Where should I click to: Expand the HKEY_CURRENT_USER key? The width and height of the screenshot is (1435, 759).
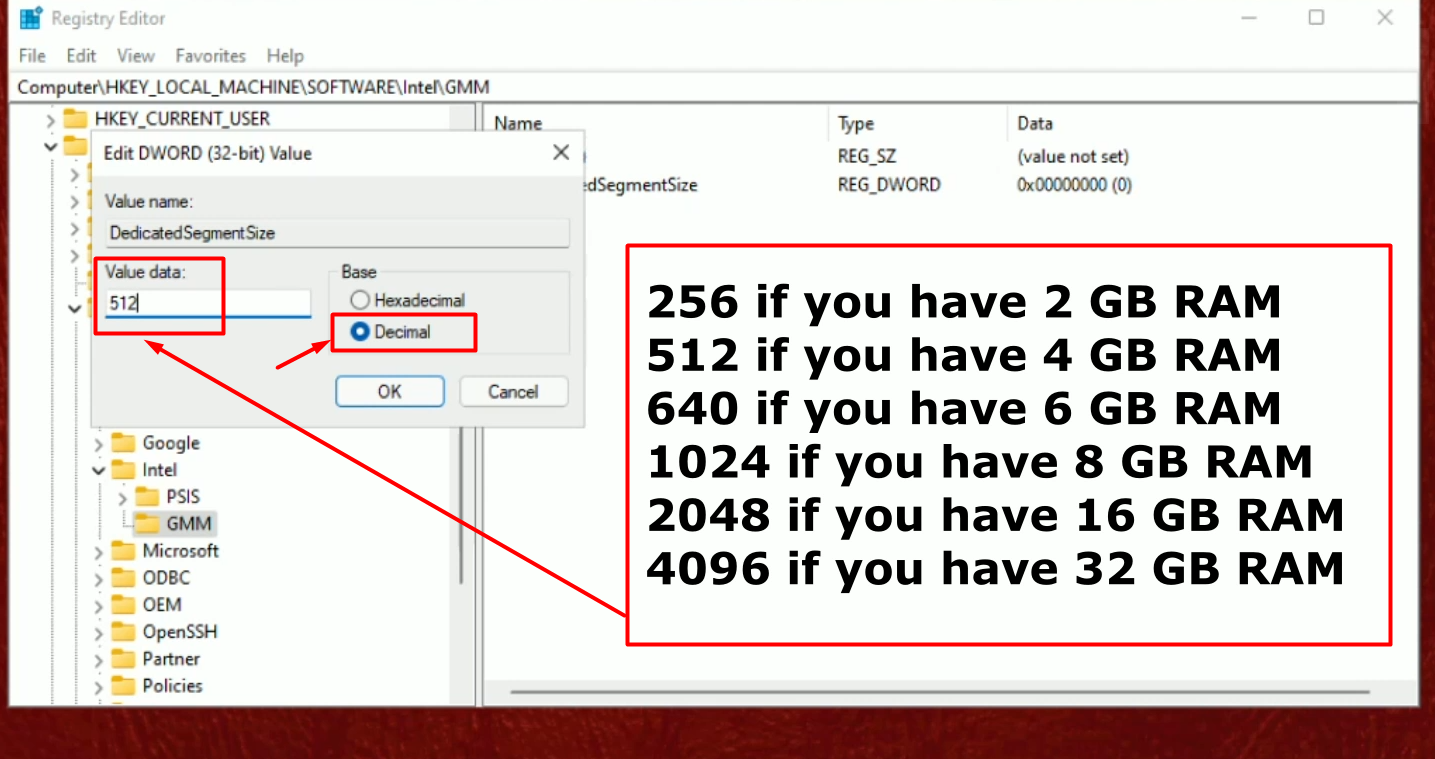[51, 120]
